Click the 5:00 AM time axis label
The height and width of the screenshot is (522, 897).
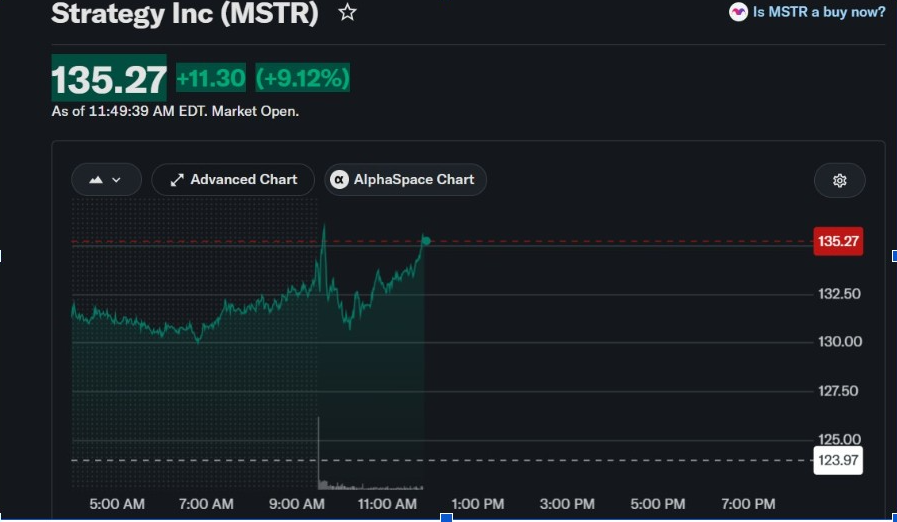(117, 504)
